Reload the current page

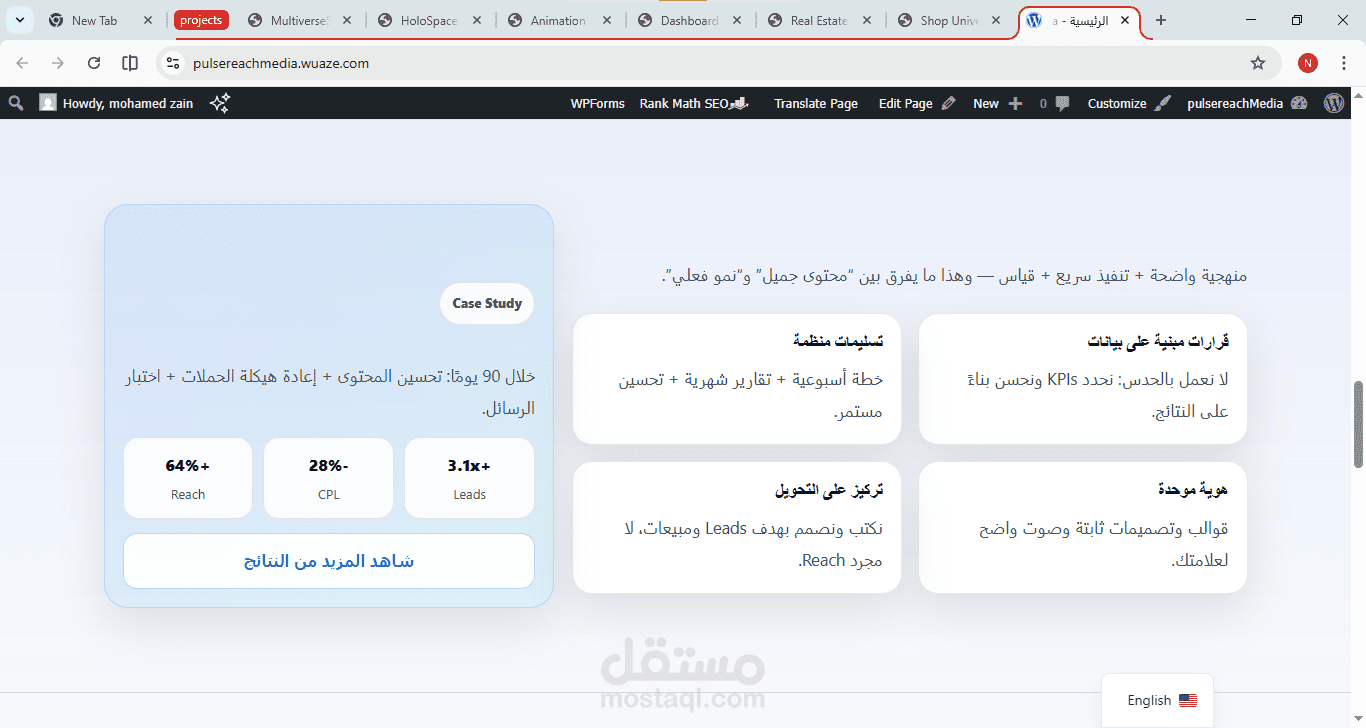click(x=94, y=63)
